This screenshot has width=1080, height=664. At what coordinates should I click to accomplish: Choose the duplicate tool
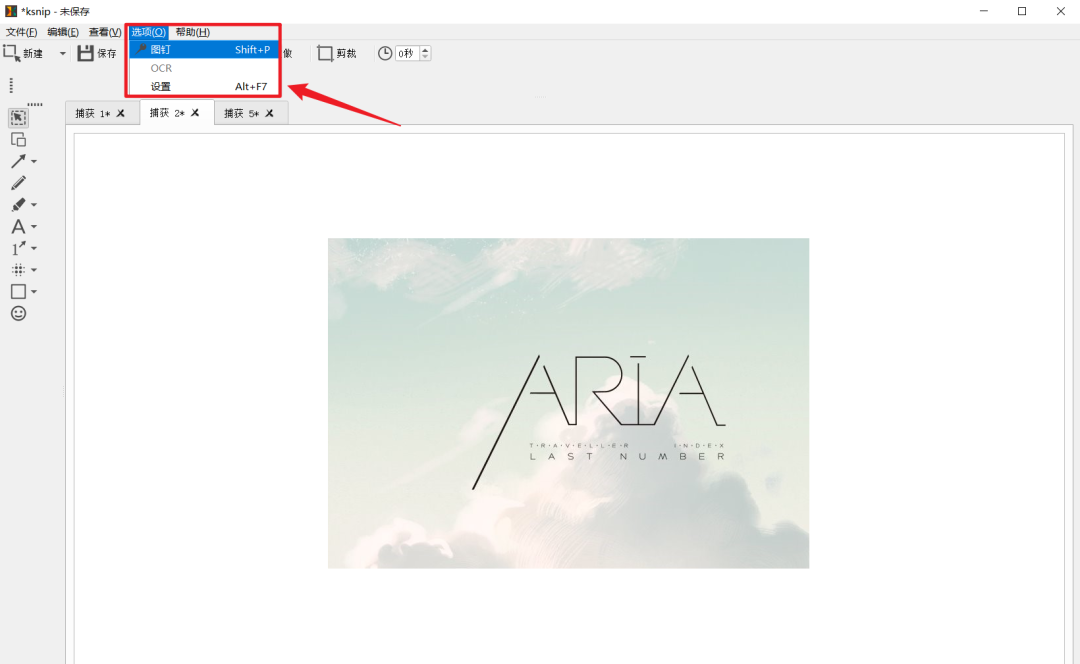pyautogui.click(x=19, y=140)
